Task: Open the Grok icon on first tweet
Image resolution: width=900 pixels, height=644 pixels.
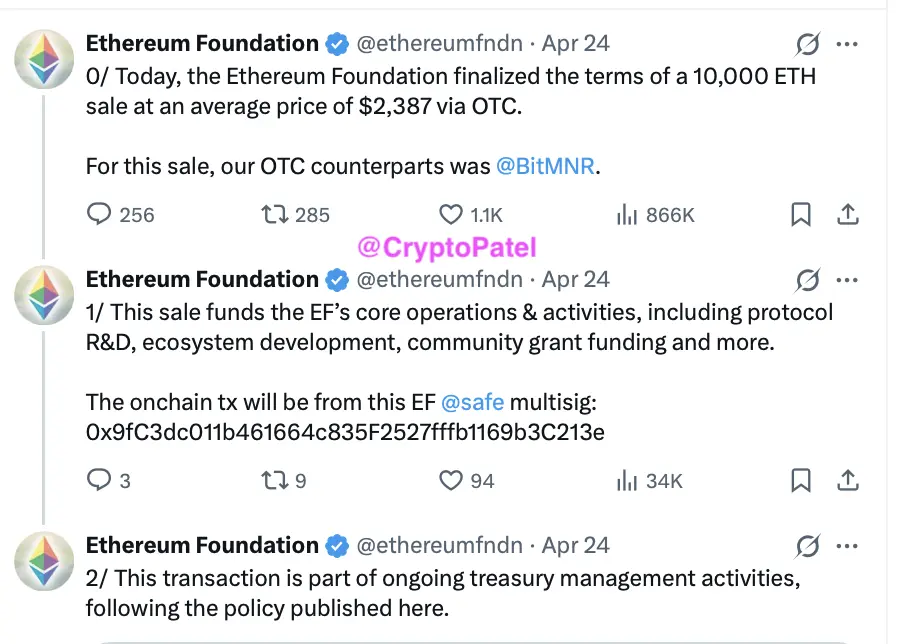Action: point(807,45)
